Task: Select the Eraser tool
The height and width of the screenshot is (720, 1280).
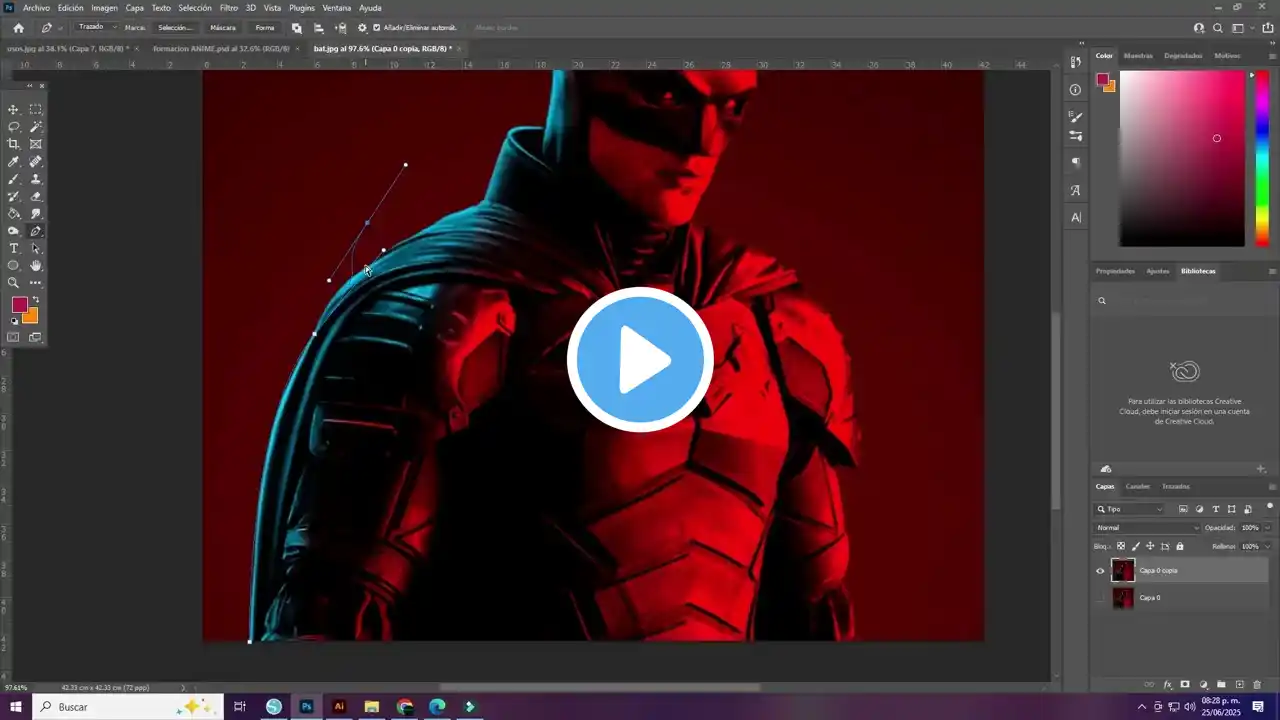Action: [x=36, y=196]
